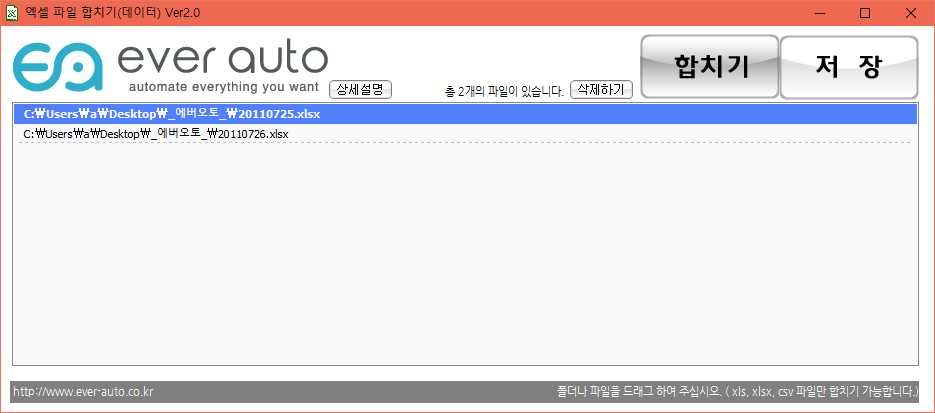Click the 합치기 merge button
Image resolution: width=935 pixels, height=413 pixels.
point(710,67)
